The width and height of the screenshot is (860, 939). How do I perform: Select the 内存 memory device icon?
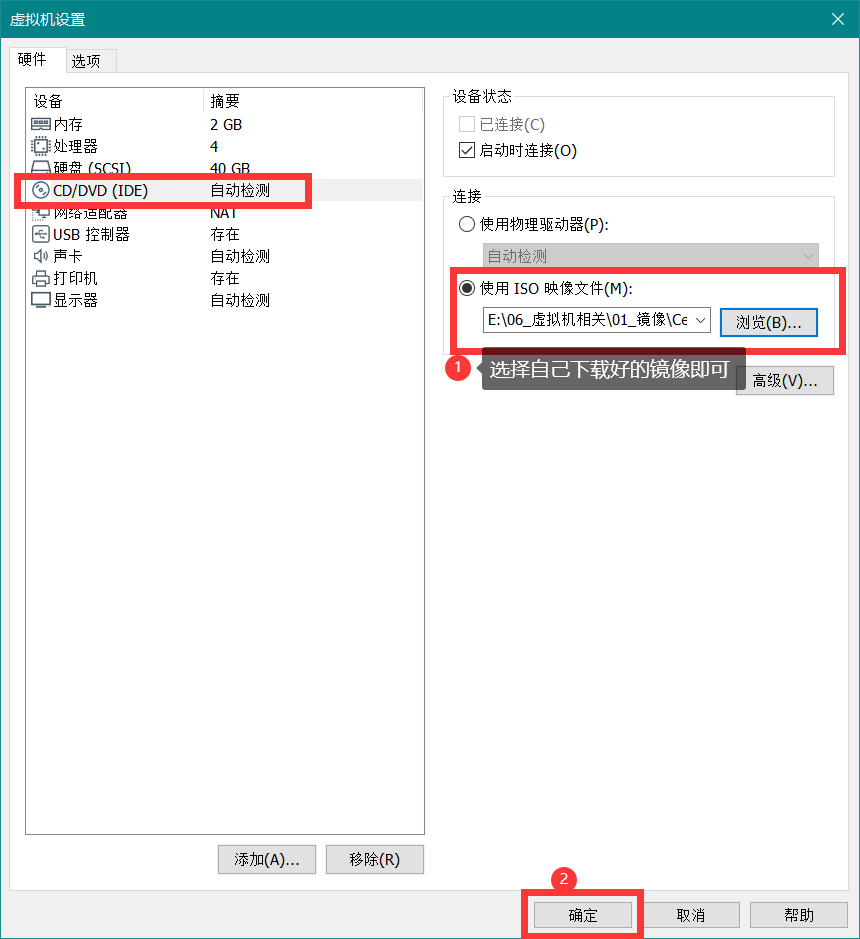tap(41, 124)
